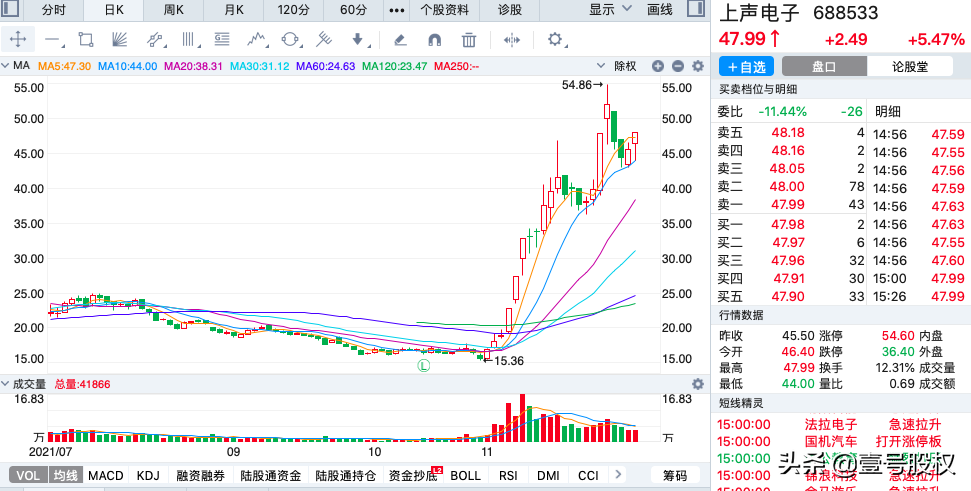
Task: Open volume panel settings gear
Action: click(x=698, y=384)
